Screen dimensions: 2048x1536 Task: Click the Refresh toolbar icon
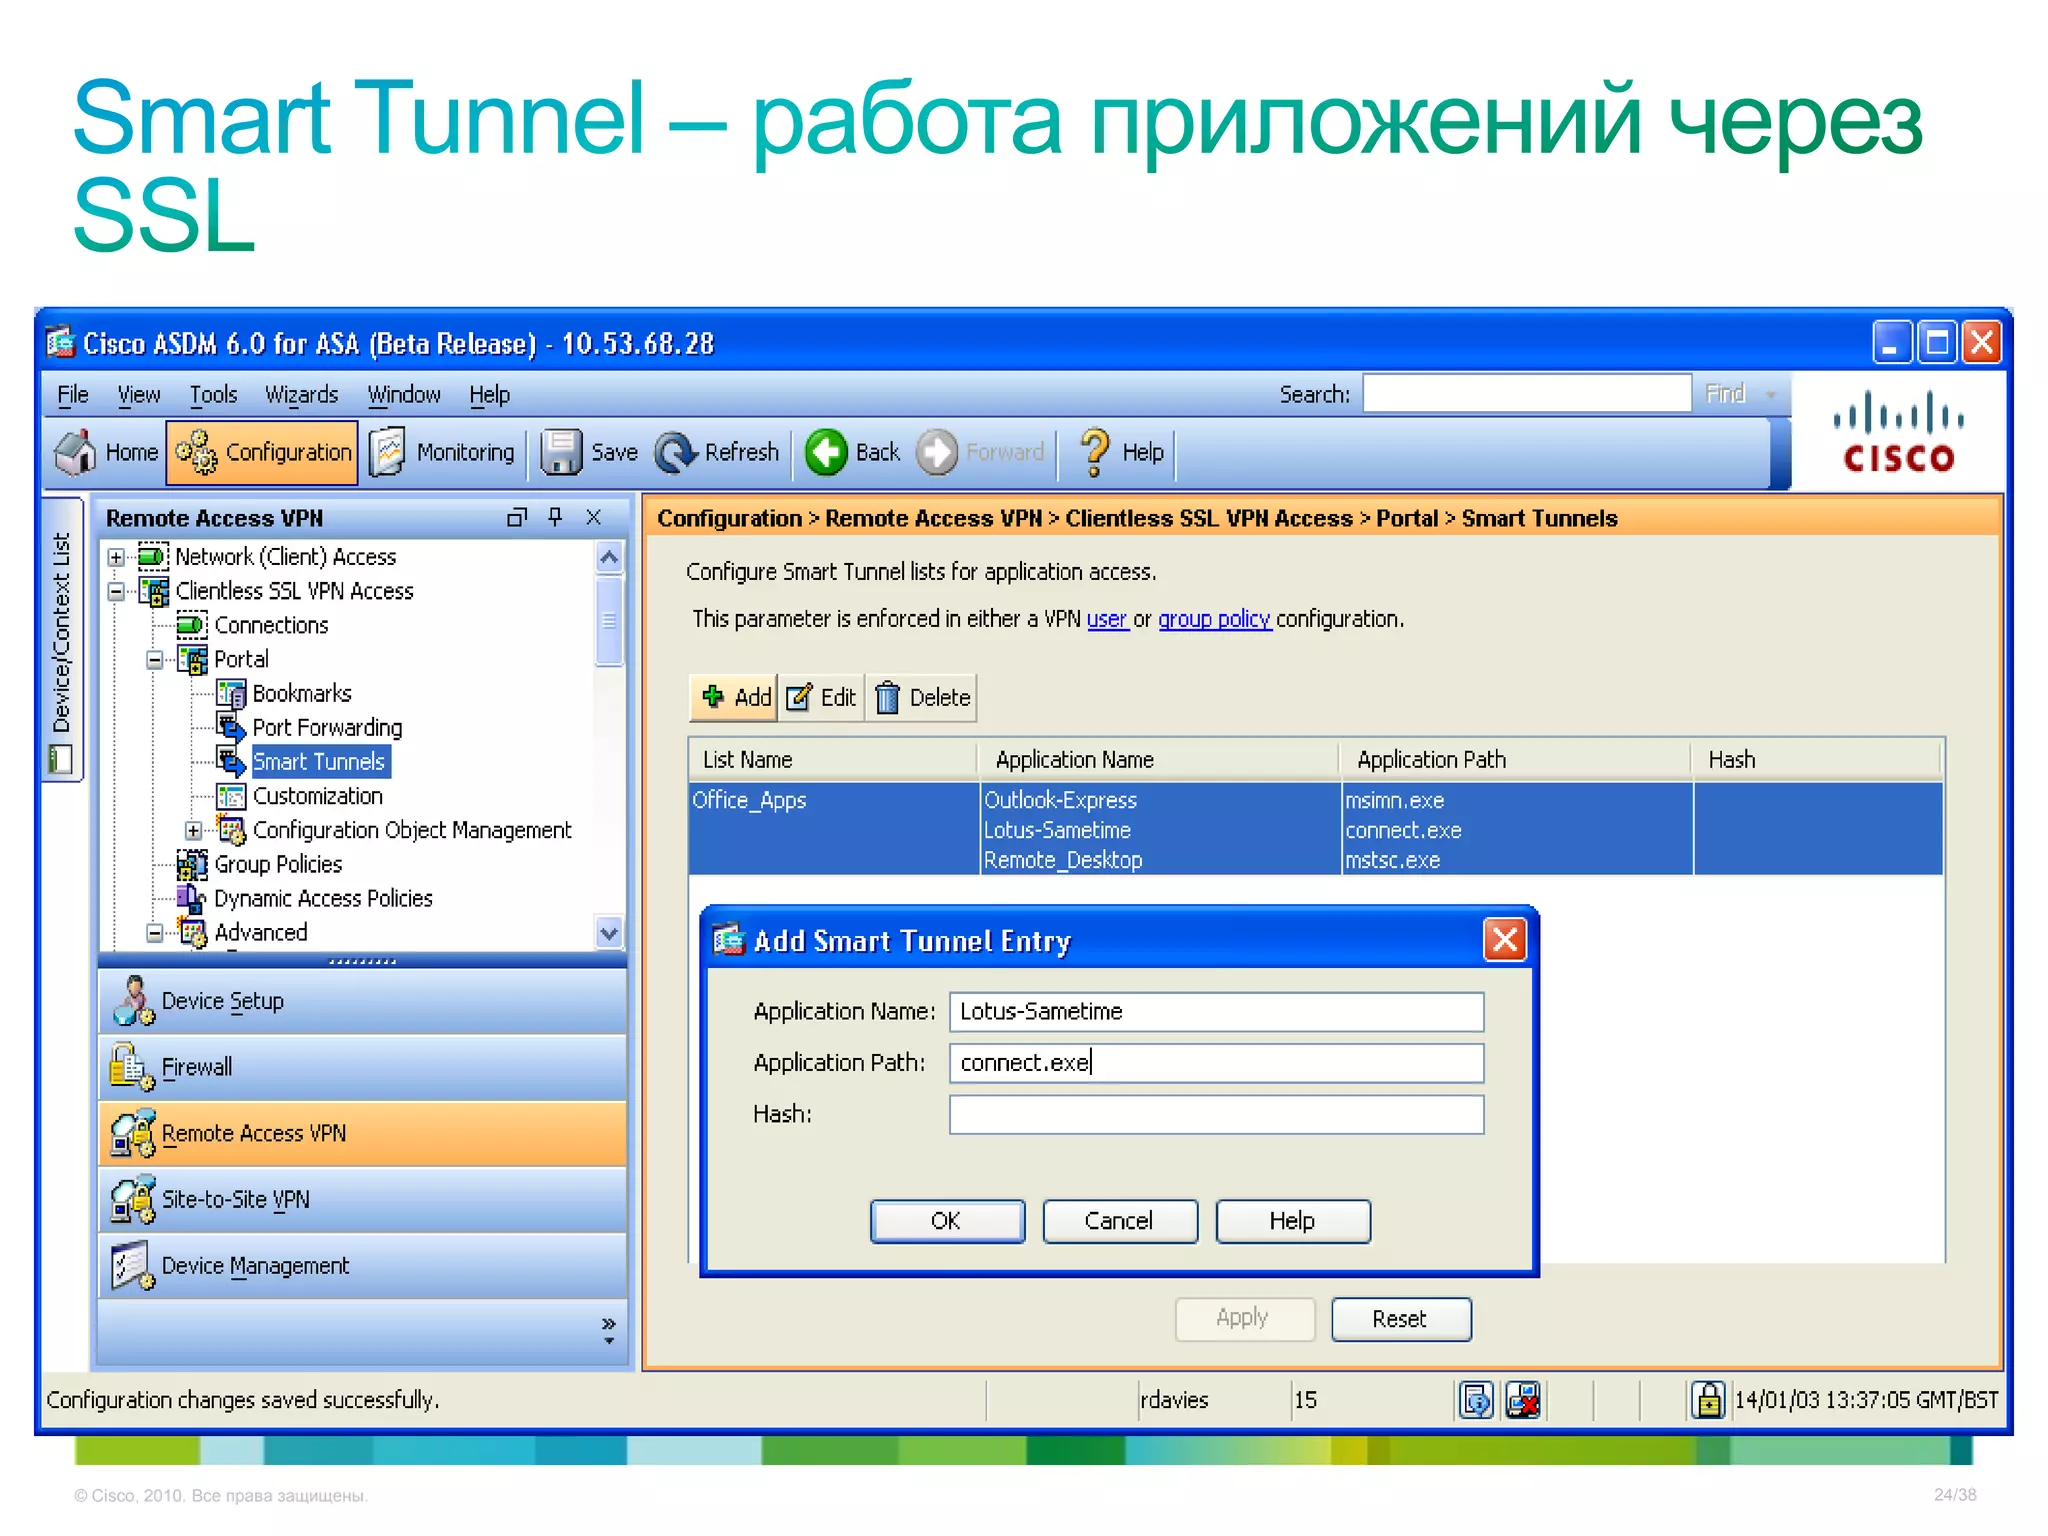point(676,453)
